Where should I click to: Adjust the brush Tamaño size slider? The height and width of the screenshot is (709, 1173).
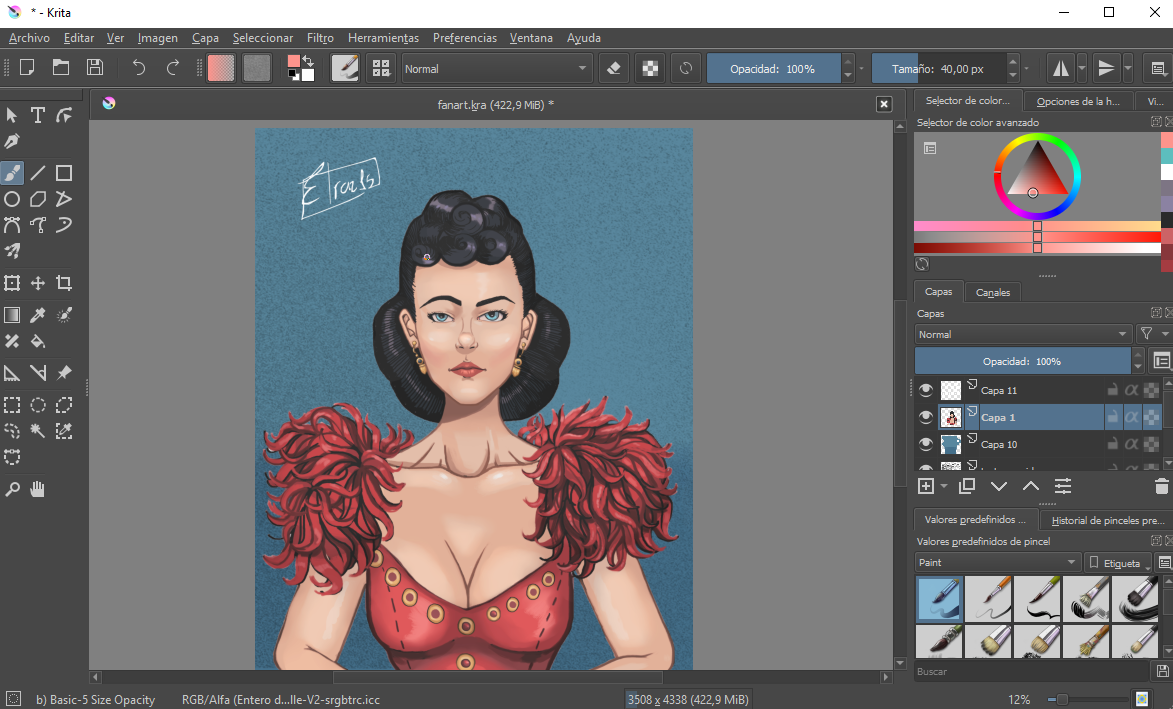[939, 69]
